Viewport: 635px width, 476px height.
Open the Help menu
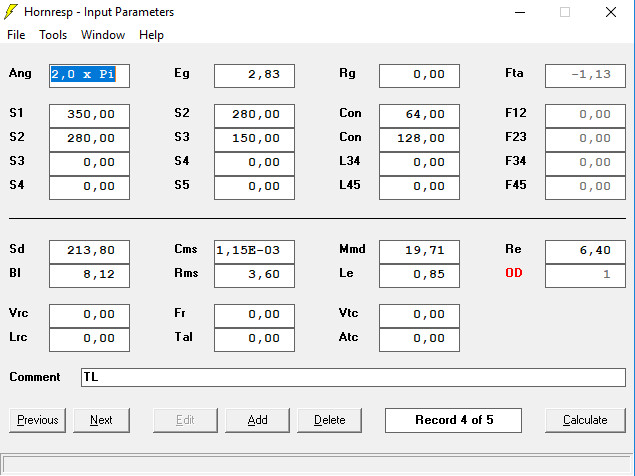pyautogui.click(x=151, y=35)
